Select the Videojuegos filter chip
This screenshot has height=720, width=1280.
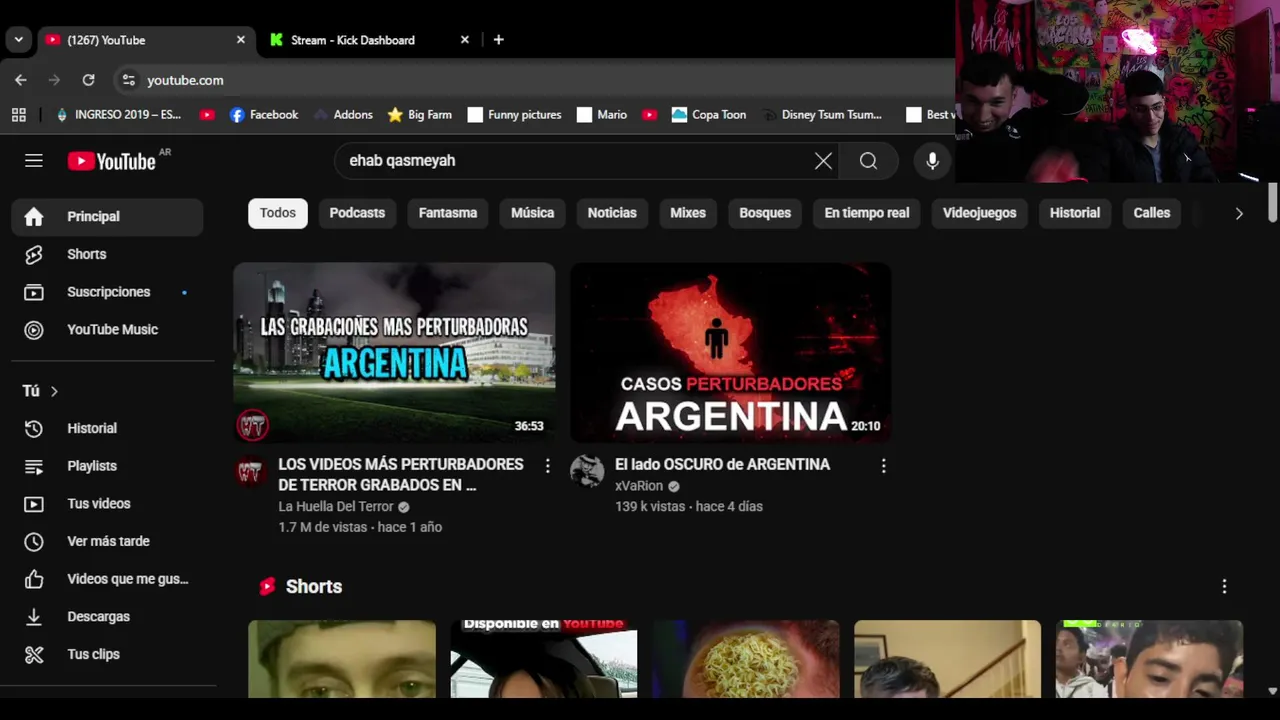(x=979, y=213)
